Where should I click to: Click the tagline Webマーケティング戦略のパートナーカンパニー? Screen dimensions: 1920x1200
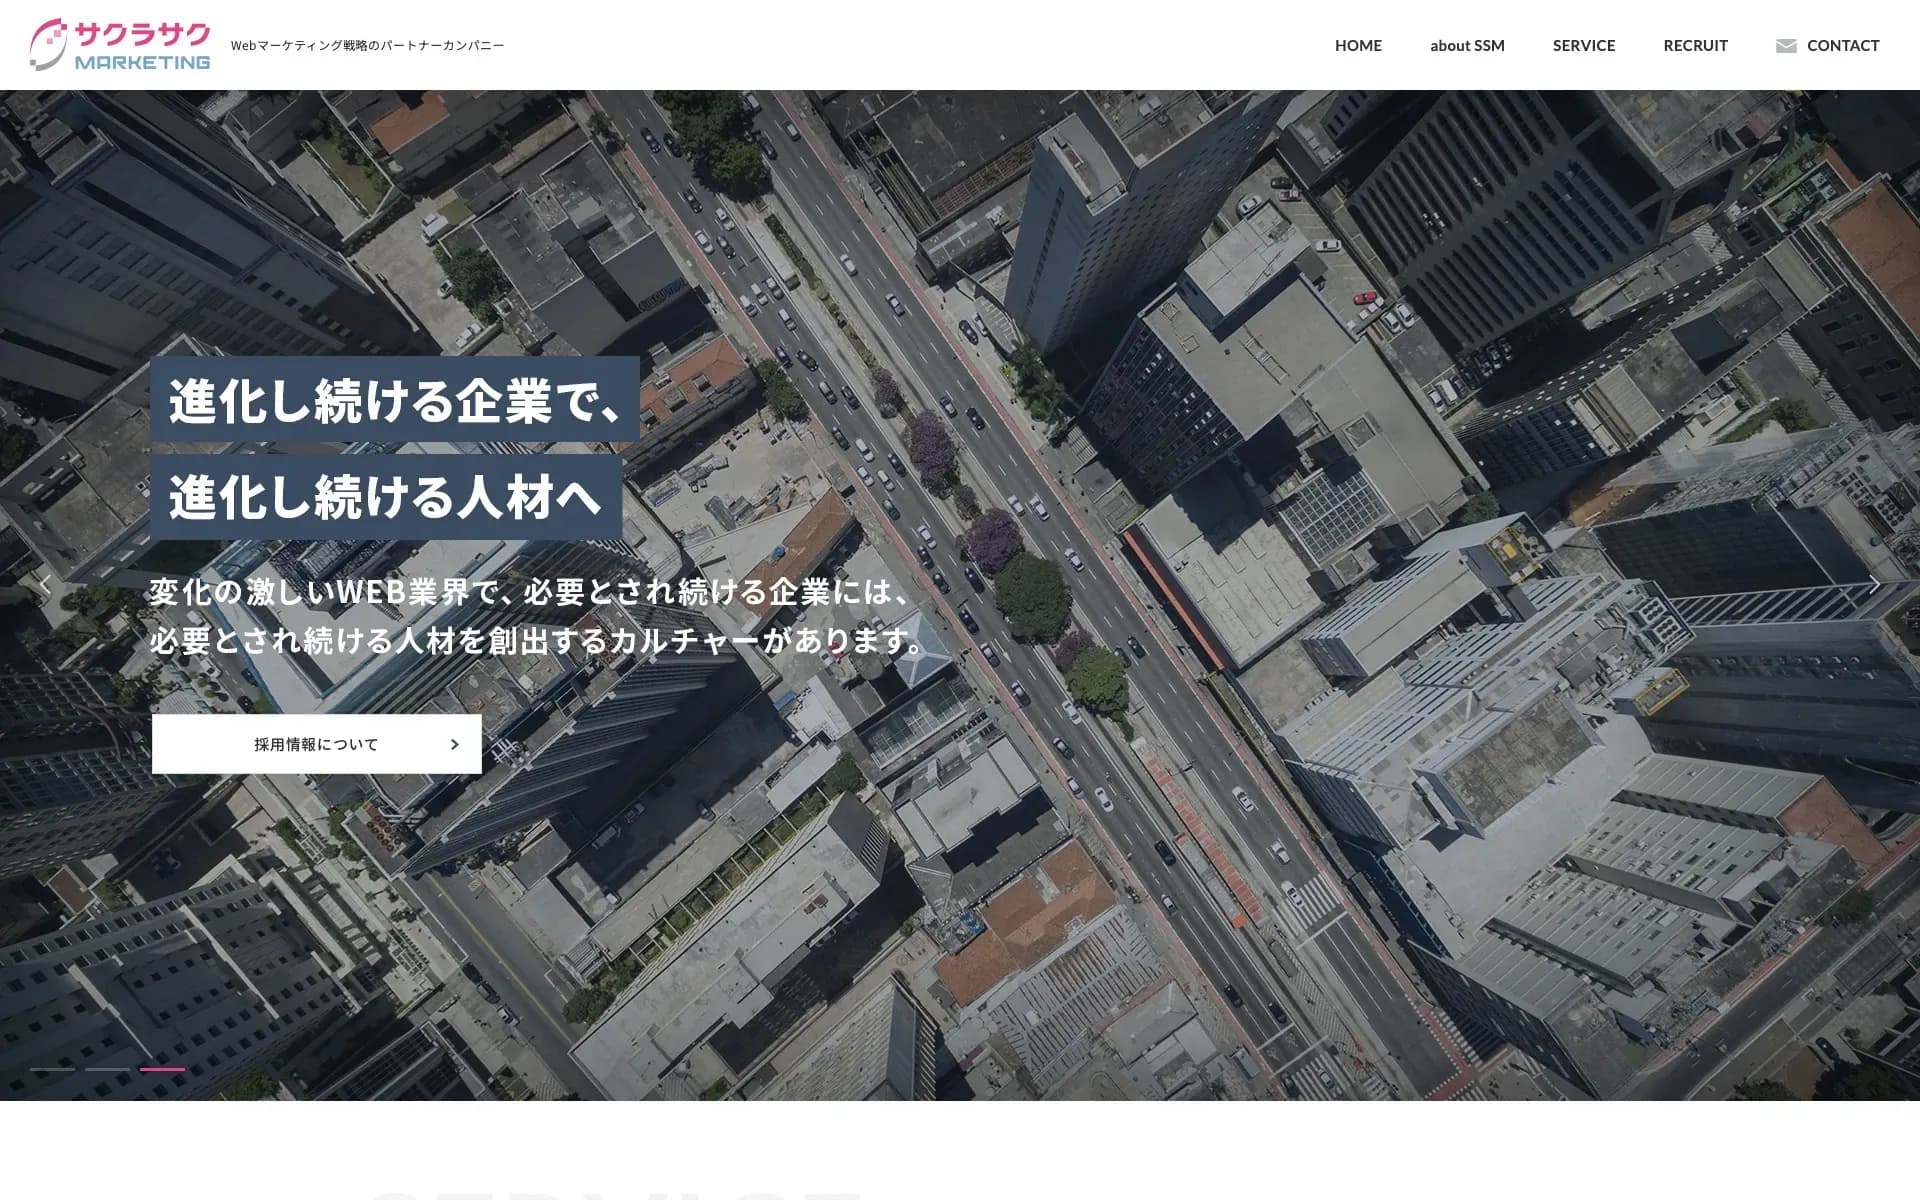367,45
